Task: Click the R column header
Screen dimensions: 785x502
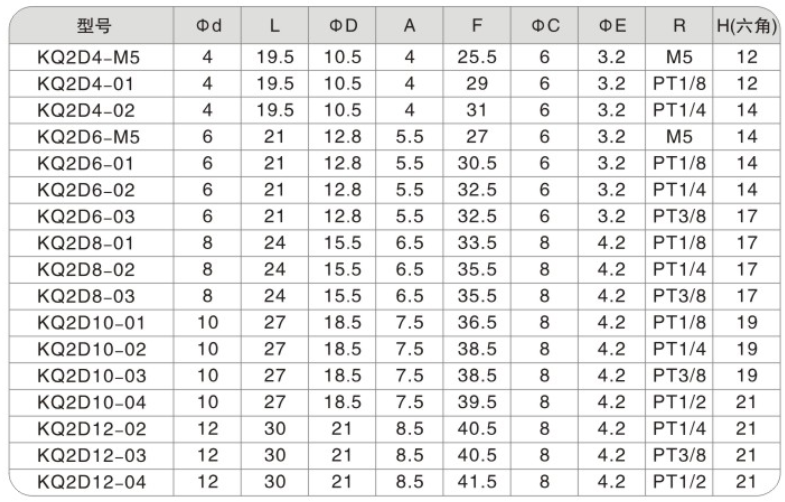Action: click(679, 26)
